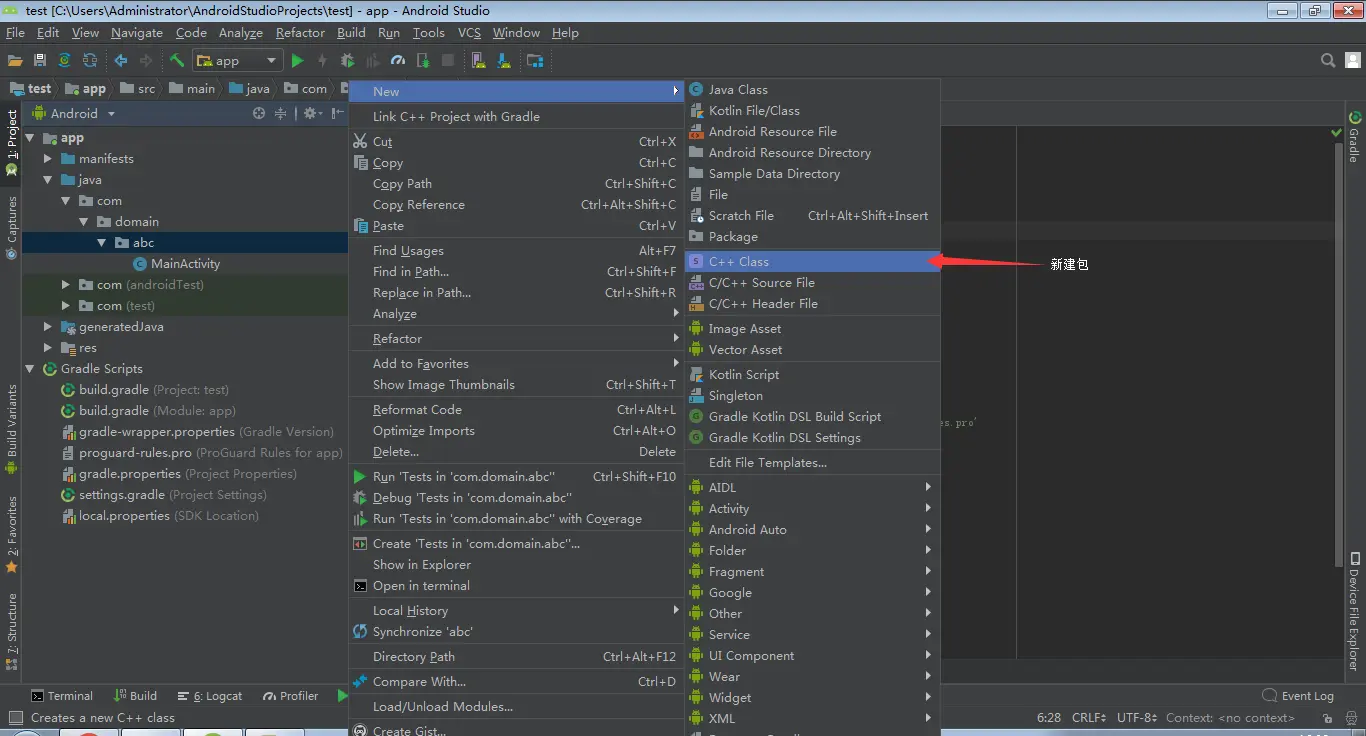Collapse the domain package node
Image resolution: width=1366 pixels, height=736 pixels.
(84, 222)
